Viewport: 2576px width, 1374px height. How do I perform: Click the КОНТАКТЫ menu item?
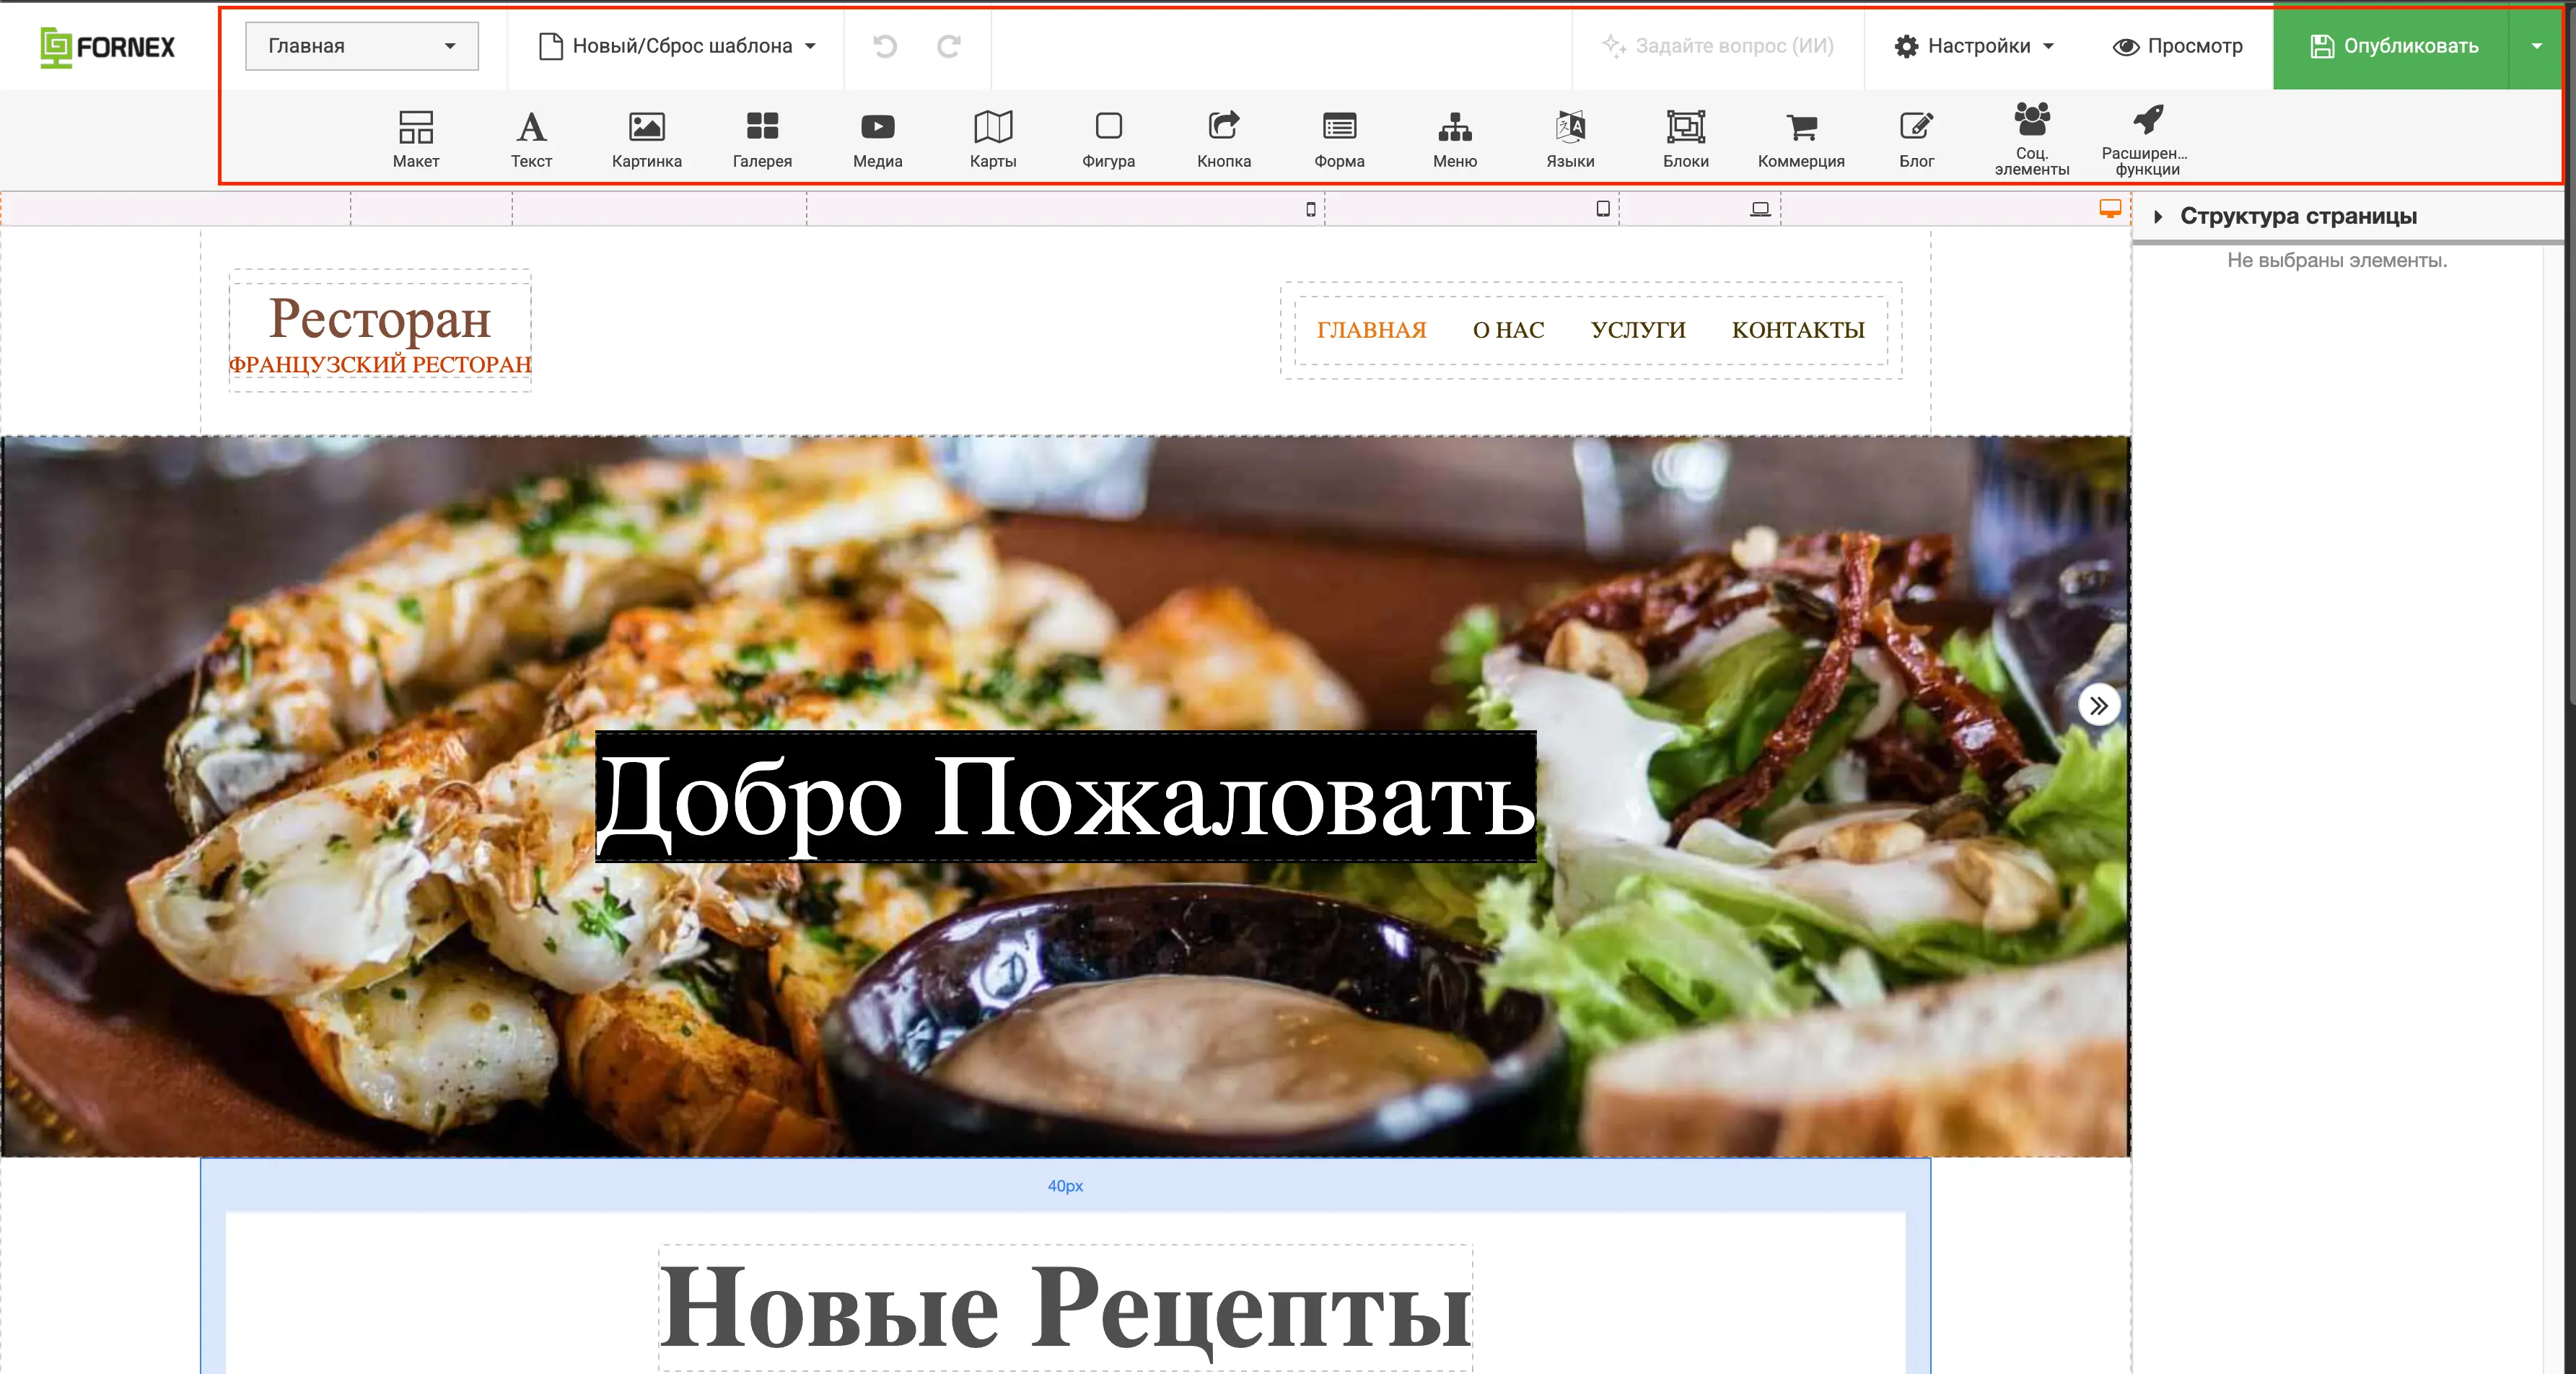[x=1798, y=330]
